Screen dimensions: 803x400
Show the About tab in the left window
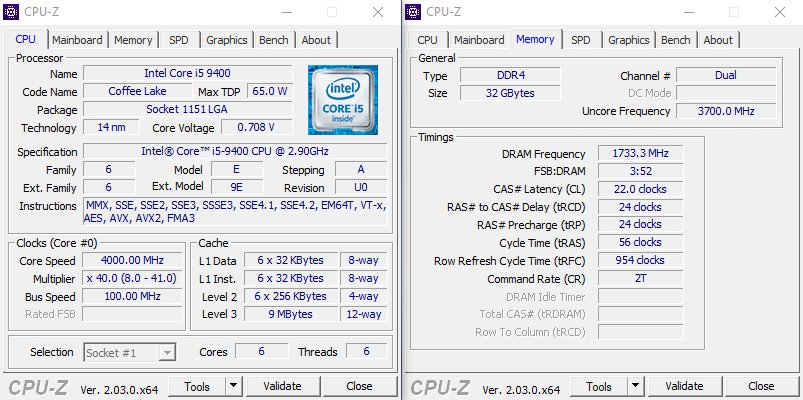coord(316,40)
